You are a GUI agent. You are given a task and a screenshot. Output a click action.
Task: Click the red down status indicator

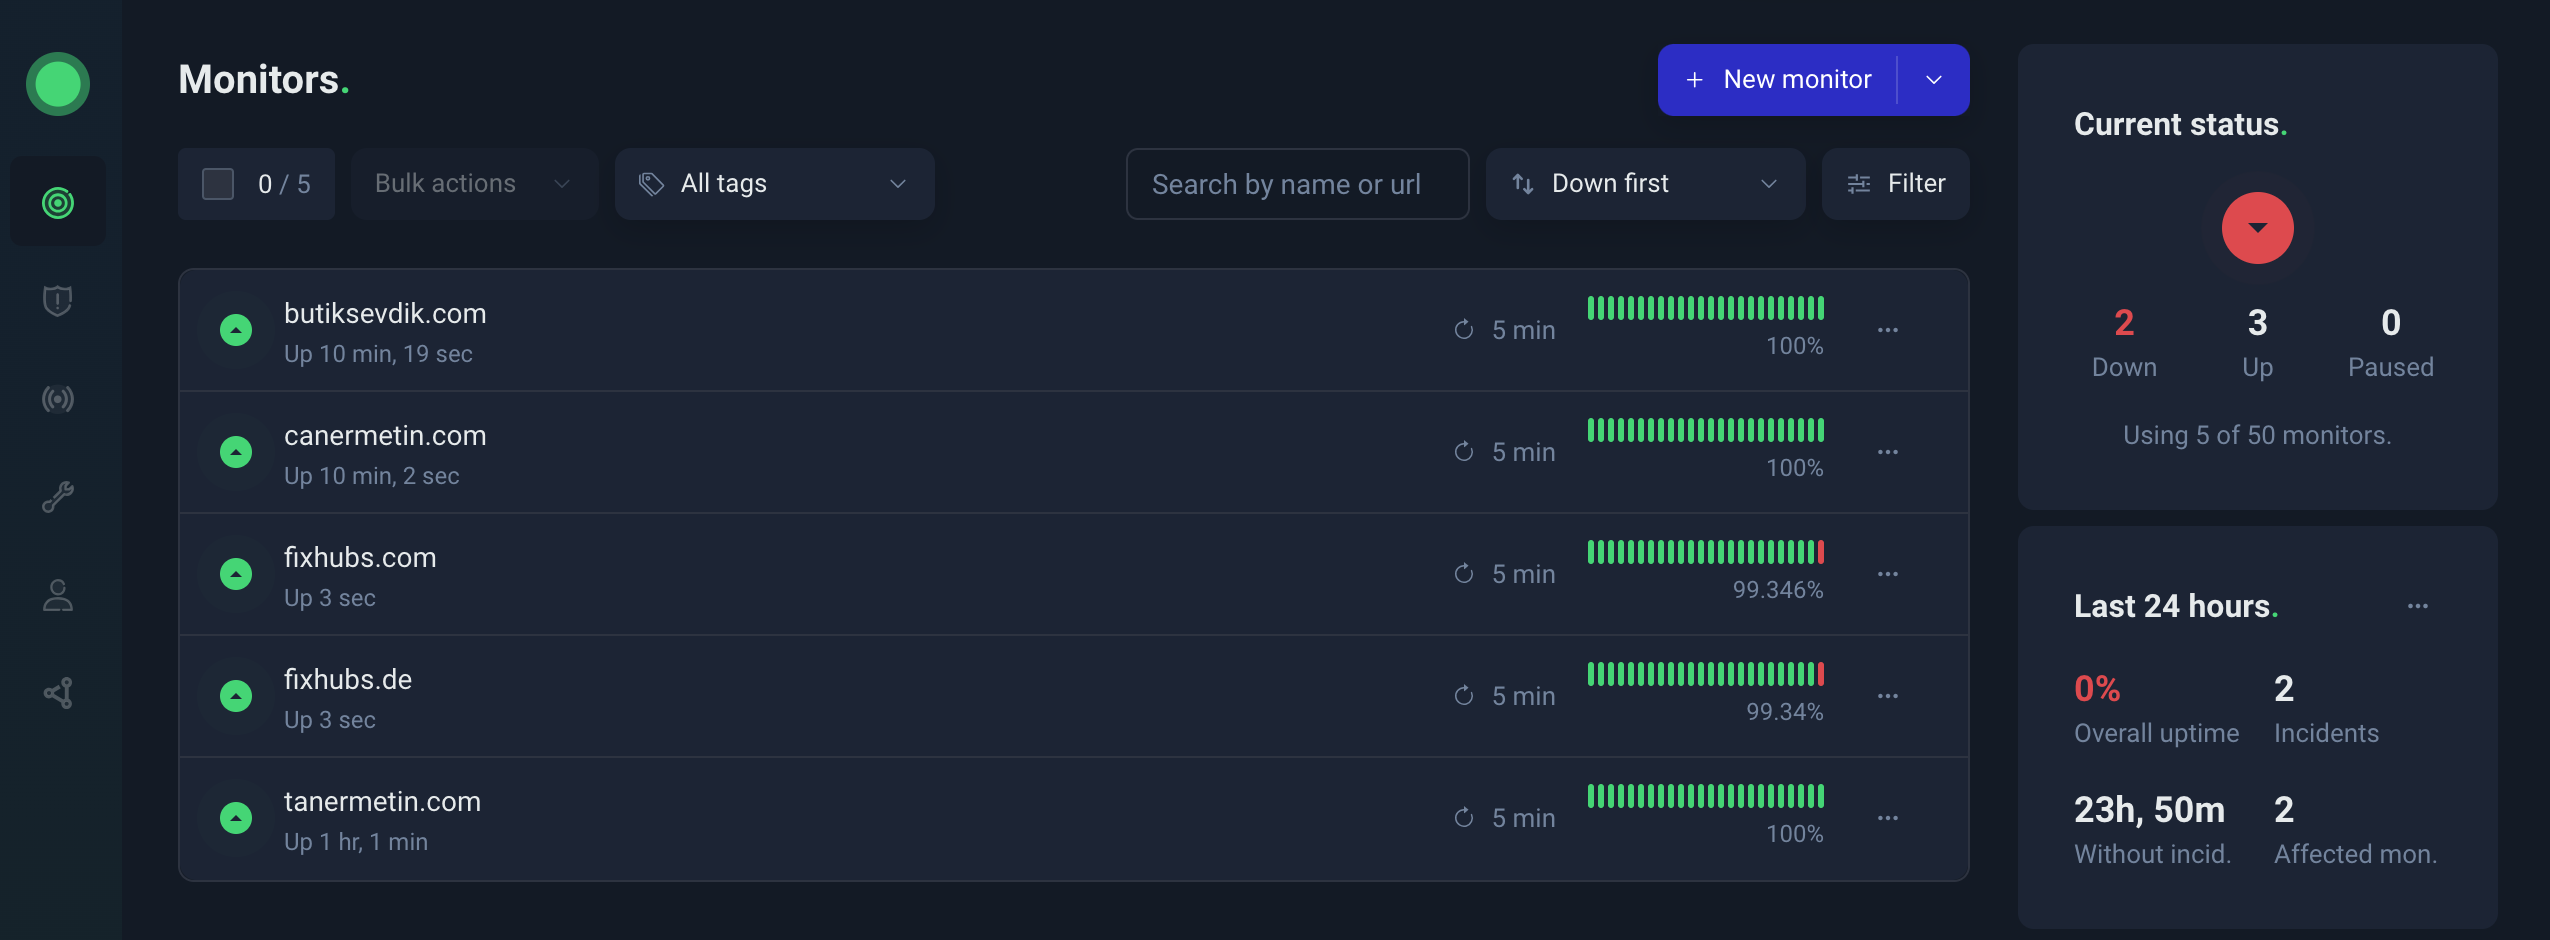pos(2257,228)
